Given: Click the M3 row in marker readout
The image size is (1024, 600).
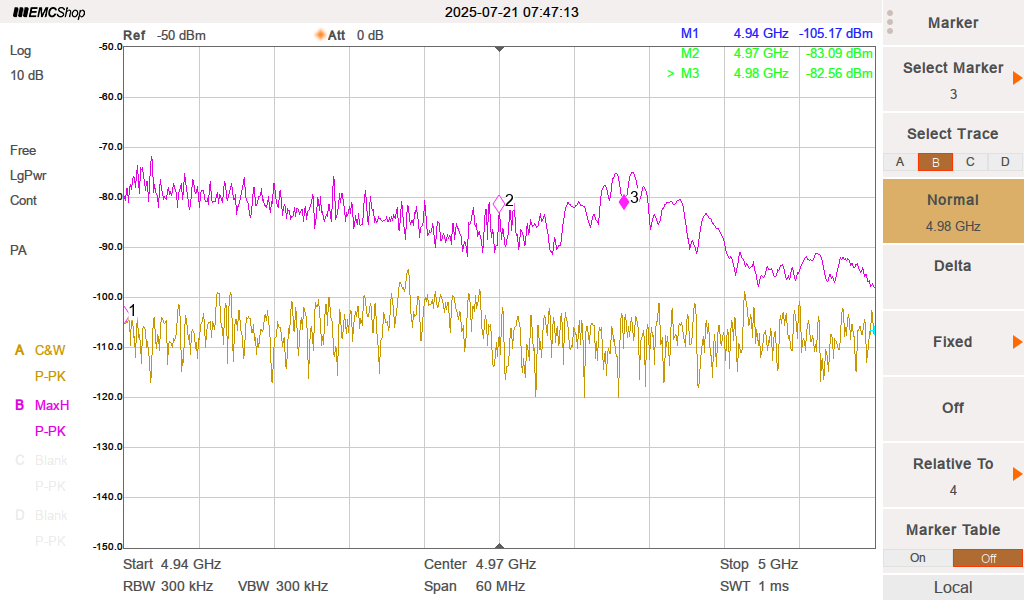Looking at the screenshot, I should point(770,74).
